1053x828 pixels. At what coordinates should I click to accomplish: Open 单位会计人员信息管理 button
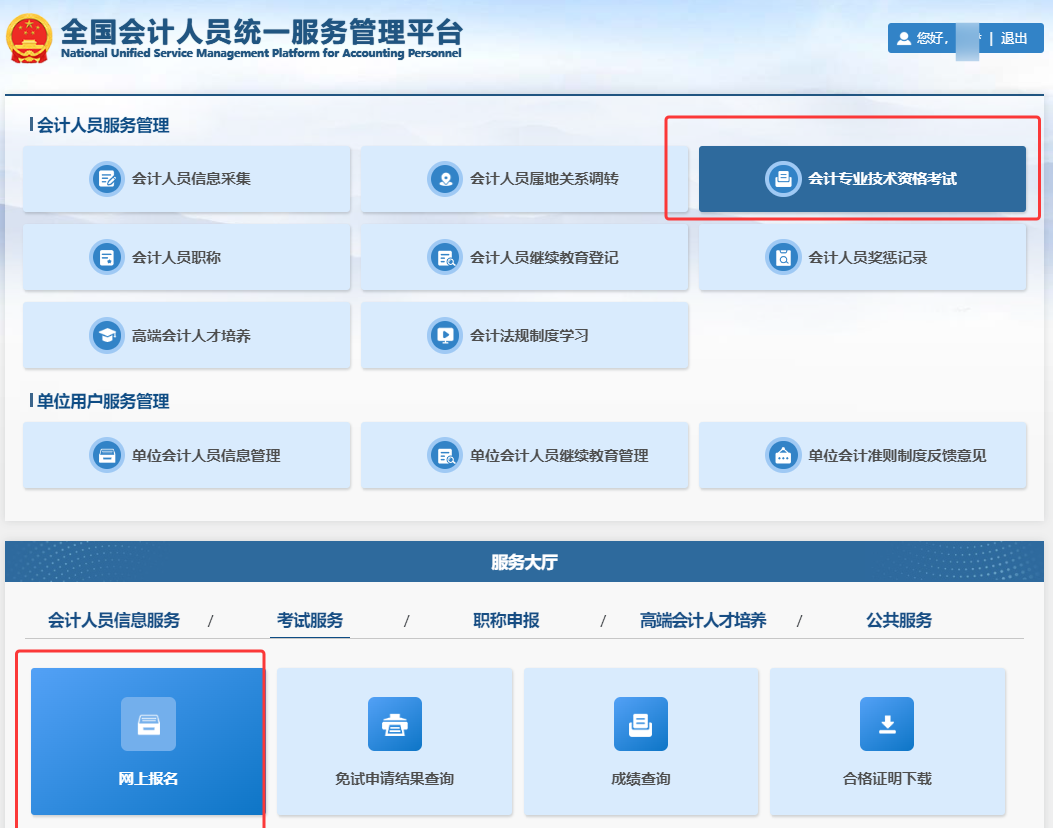tap(187, 455)
